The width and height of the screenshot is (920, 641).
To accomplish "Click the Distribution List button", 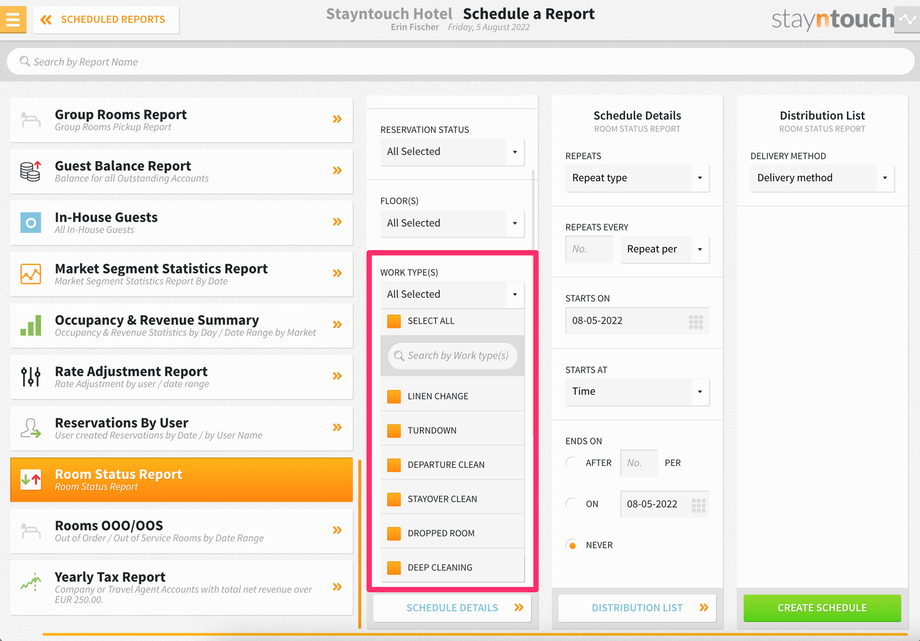I will [x=637, y=608].
